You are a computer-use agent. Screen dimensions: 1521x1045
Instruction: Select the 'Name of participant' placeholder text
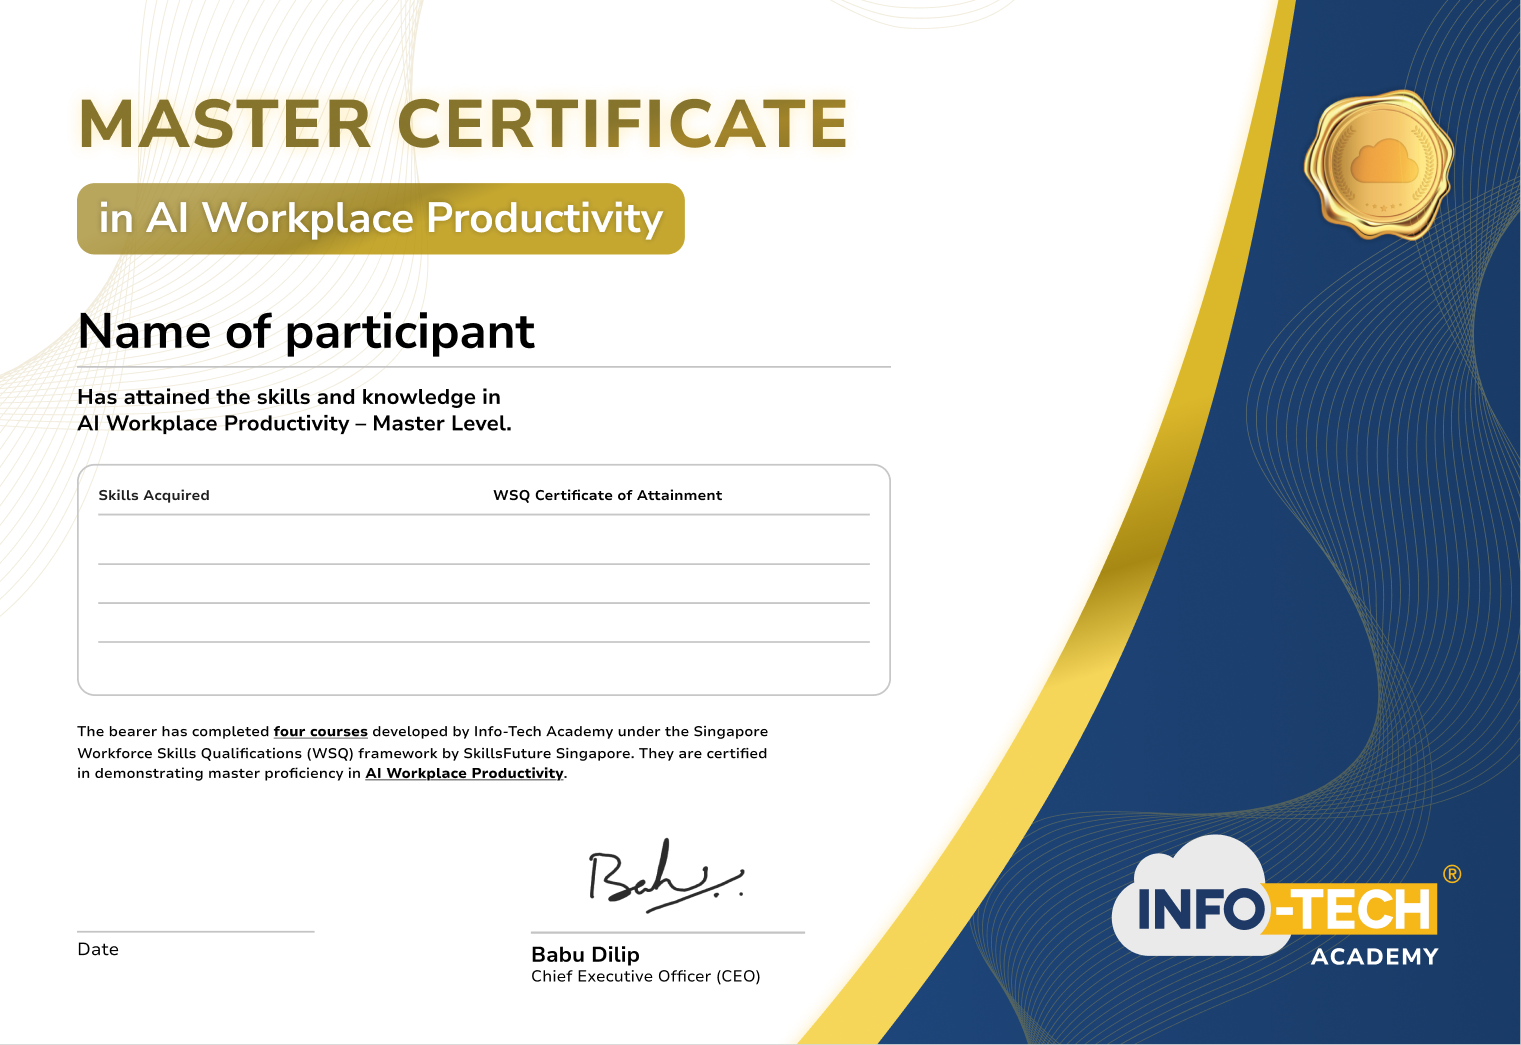point(306,332)
